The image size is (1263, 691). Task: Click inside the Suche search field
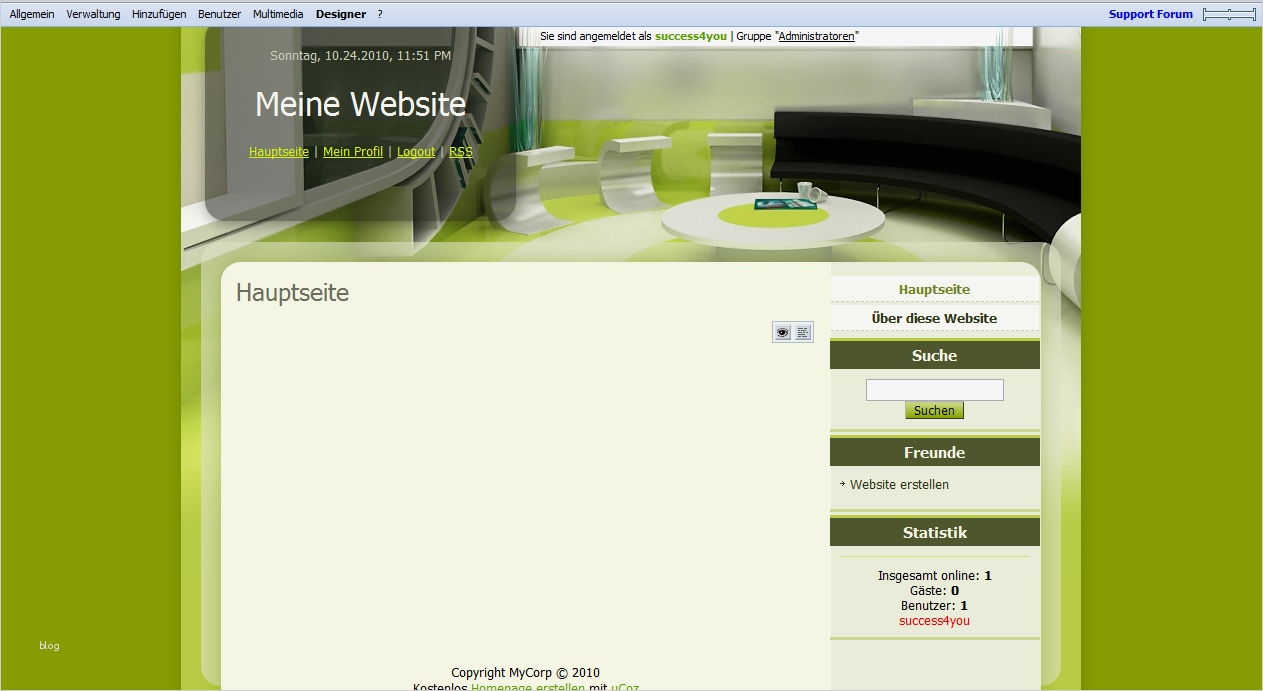click(x=933, y=389)
